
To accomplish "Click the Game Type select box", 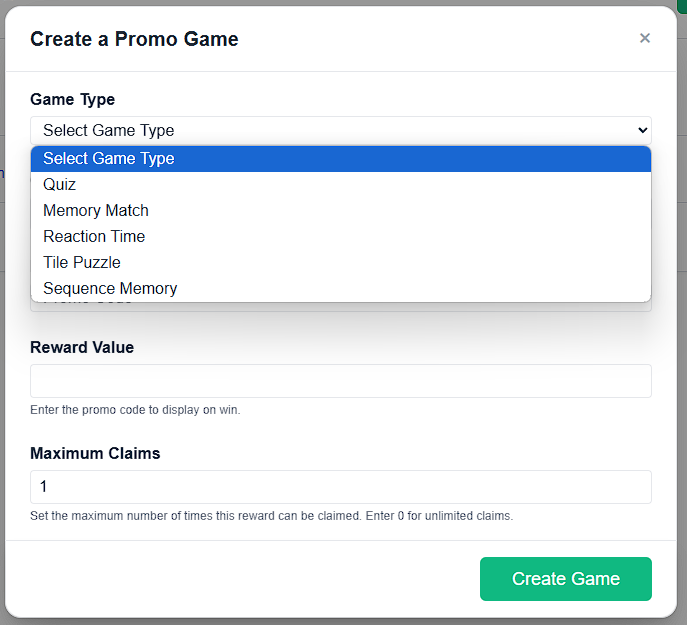I will click(340, 130).
